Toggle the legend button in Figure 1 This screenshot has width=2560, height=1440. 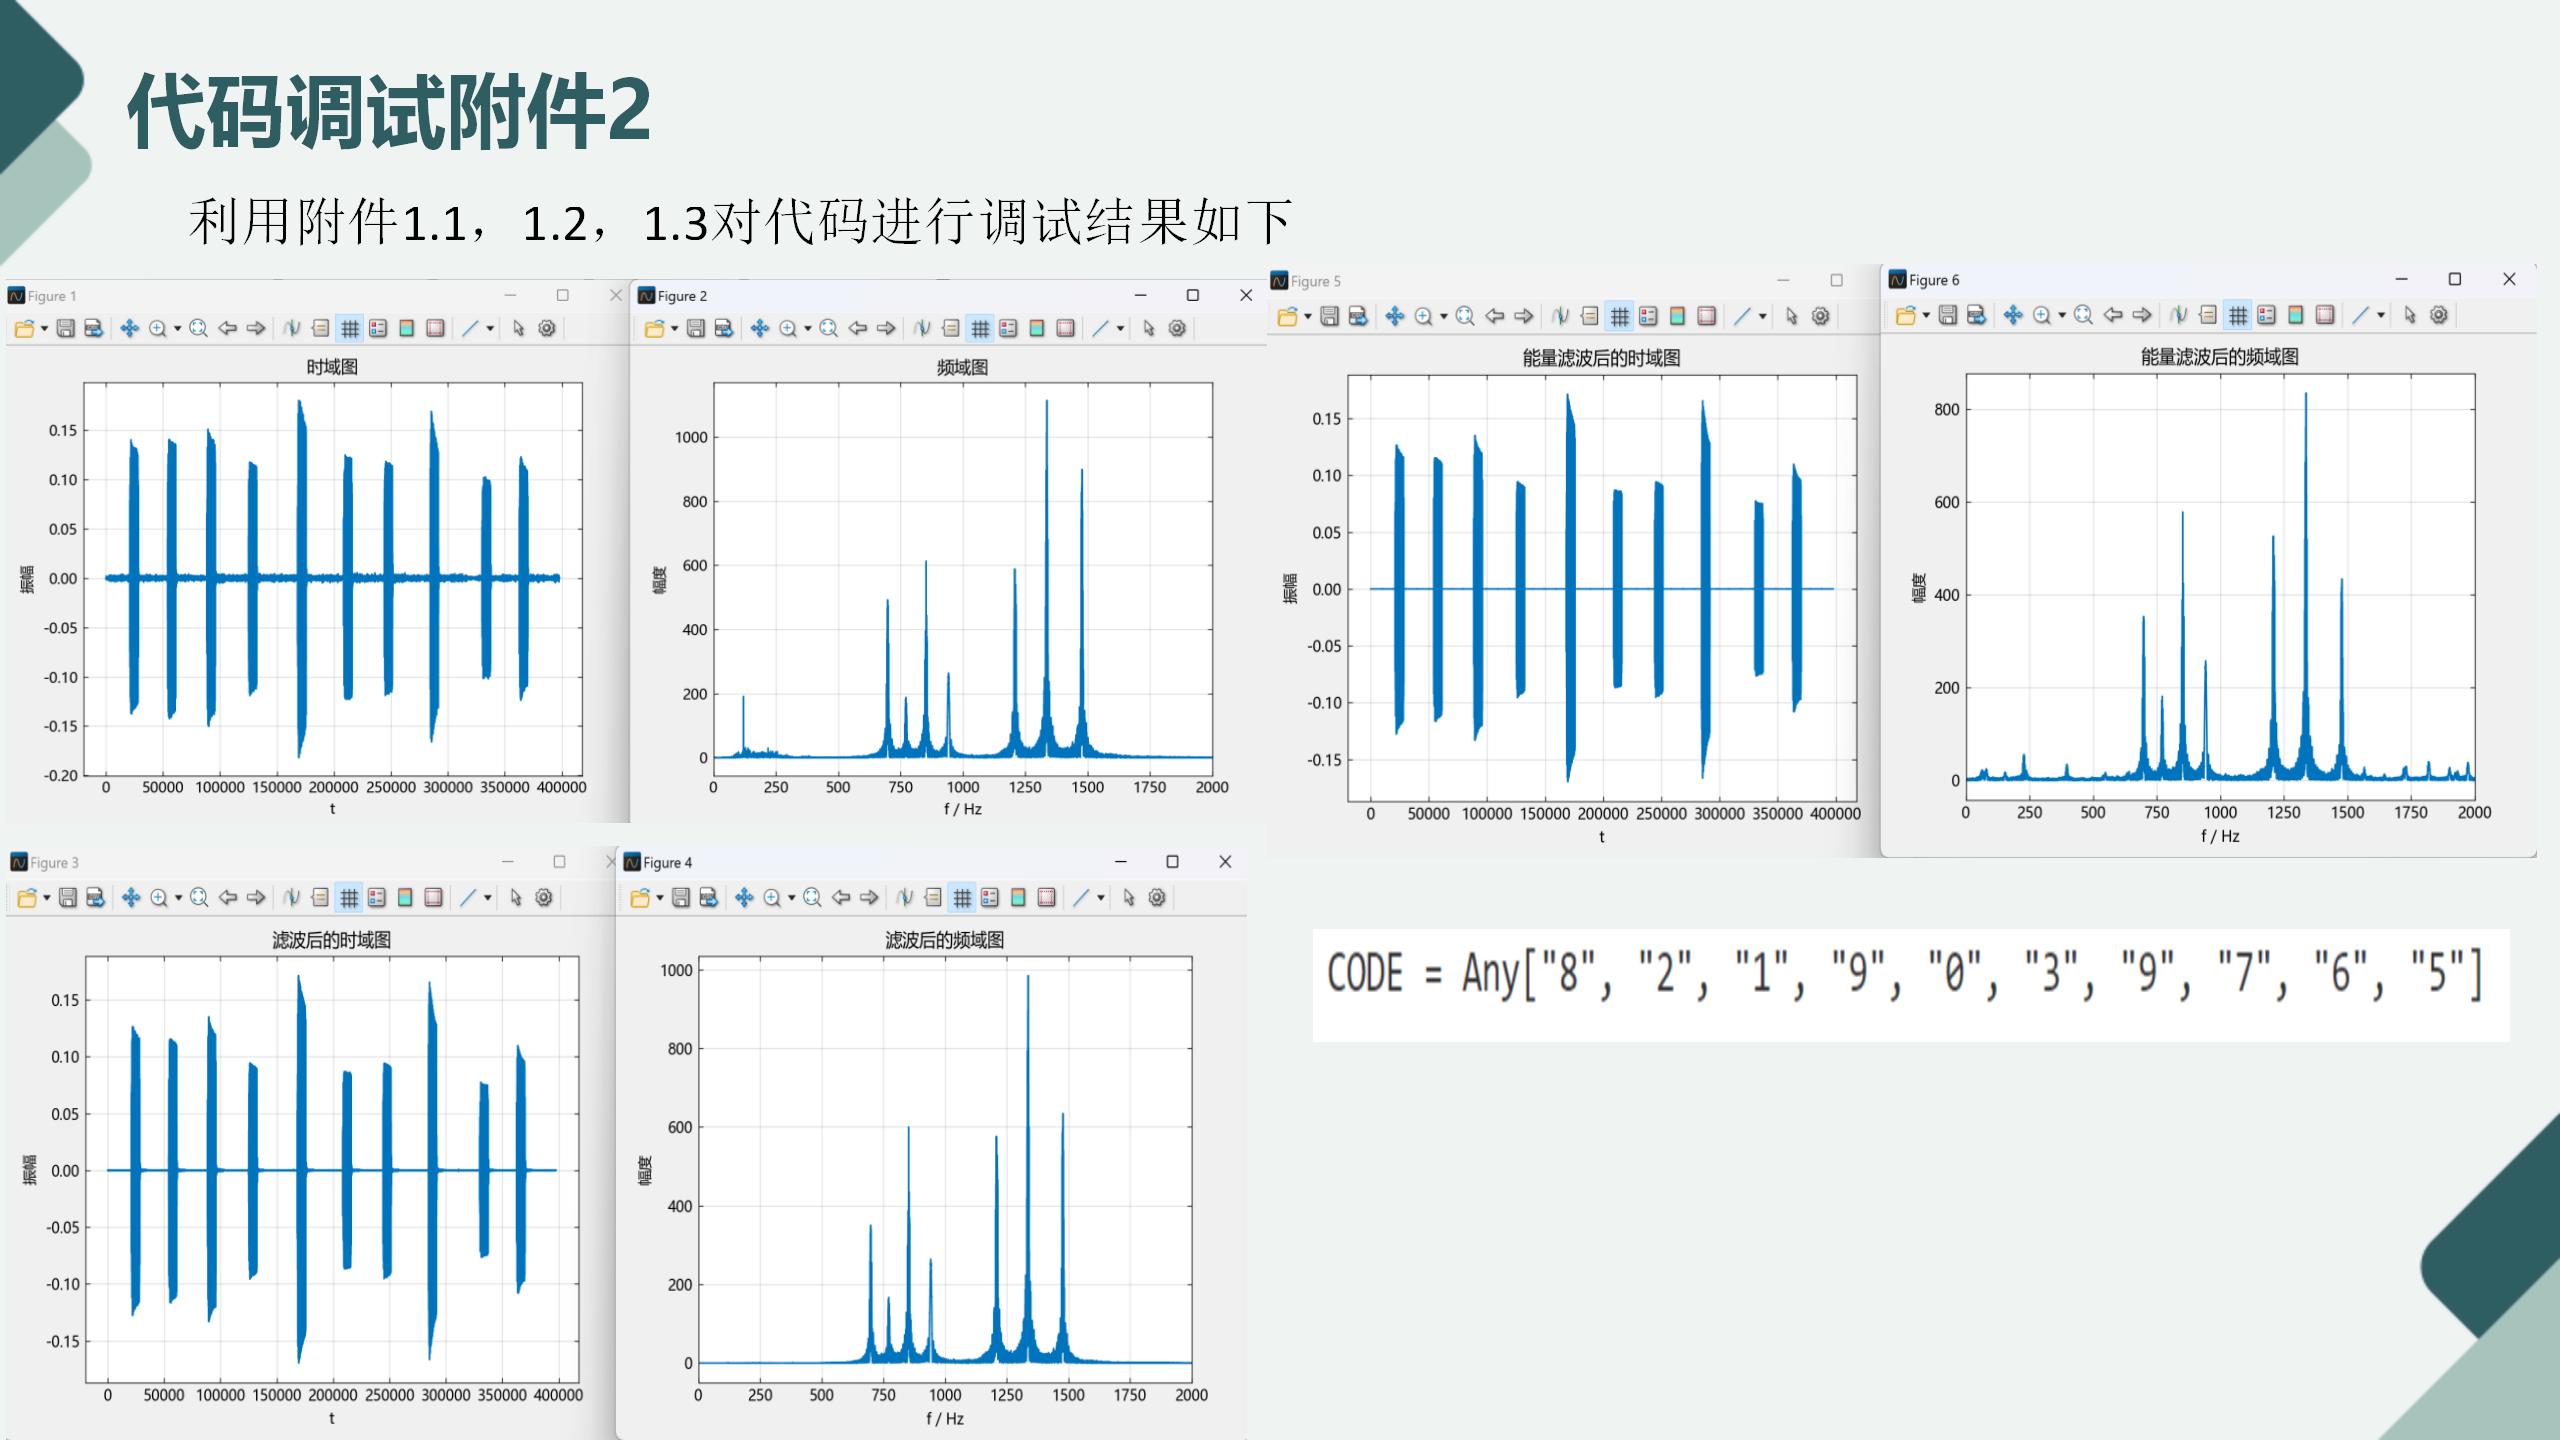pos(378,328)
